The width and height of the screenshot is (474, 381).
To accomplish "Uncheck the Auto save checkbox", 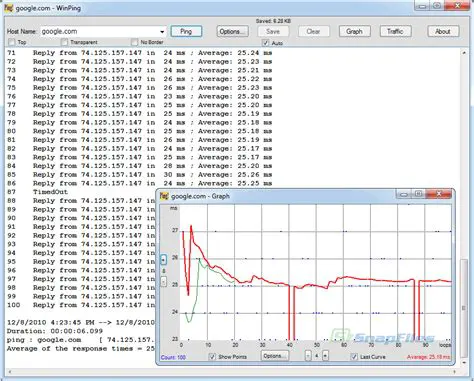I will [265, 43].
